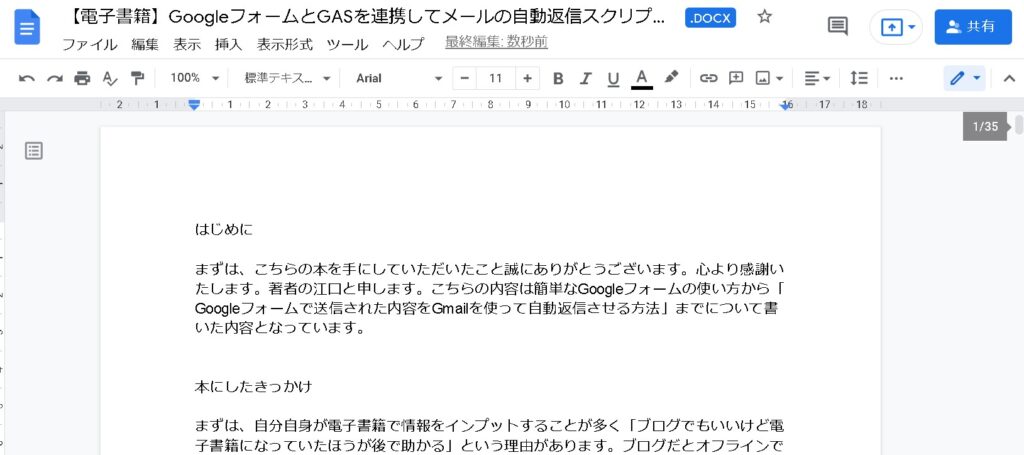
Task: Insert a link with chain icon
Action: point(708,78)
